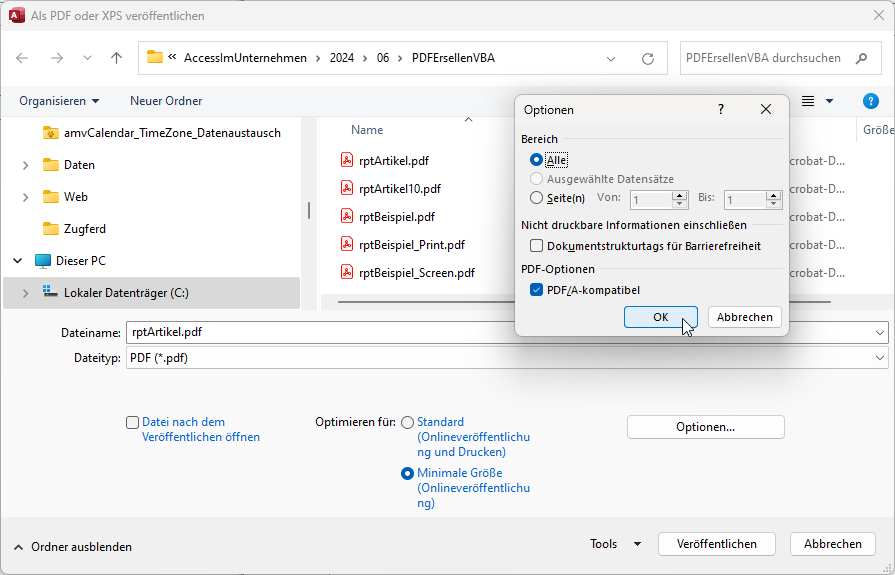Open the recent locations chevron
This screenshot has height=575, width=895.
[x=87, y=58]
